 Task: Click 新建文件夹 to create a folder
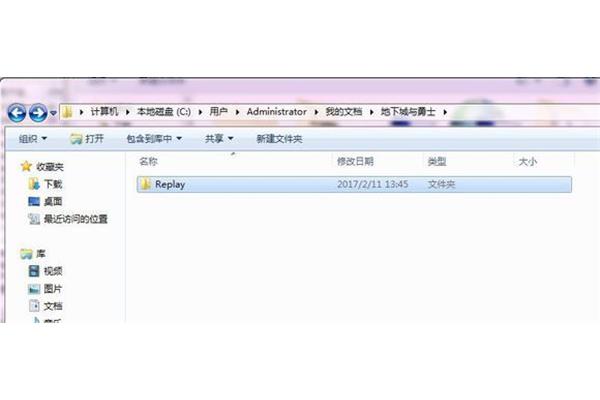(279, 139)
